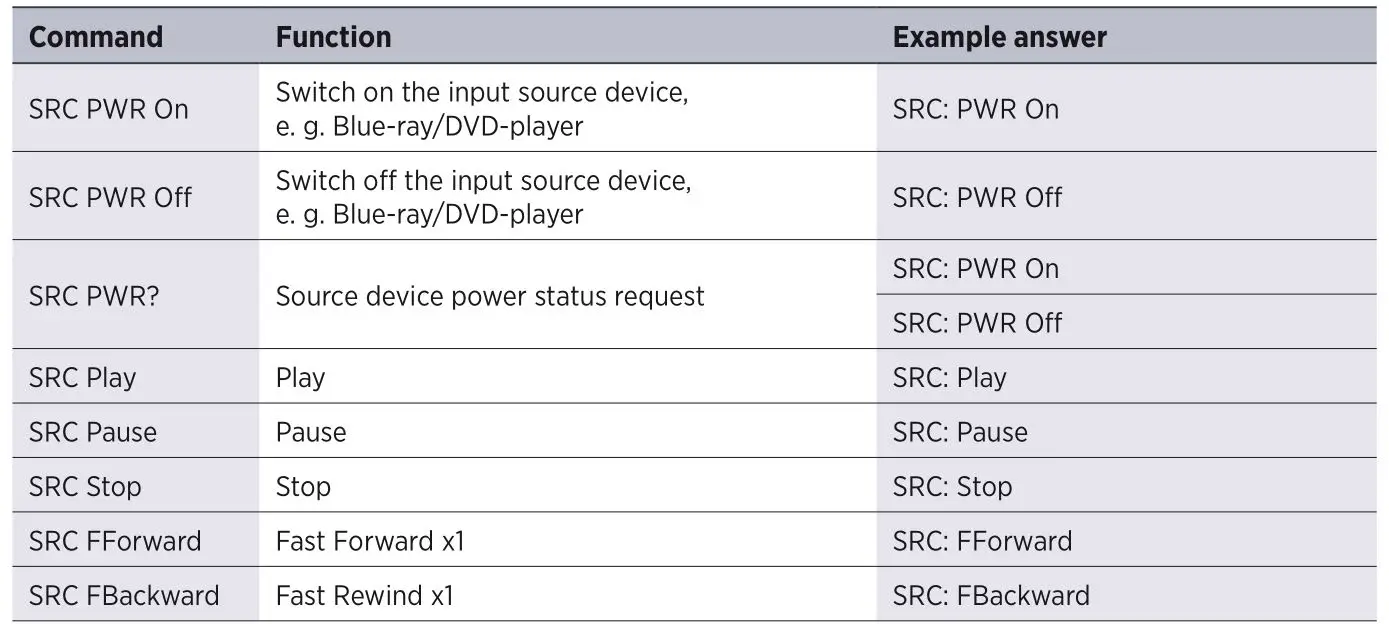Select the "SRC Play" command cell
Image resolution: width=1389 pixels, height=630 pixels.
pyautogui.click(x=82, y=378)
